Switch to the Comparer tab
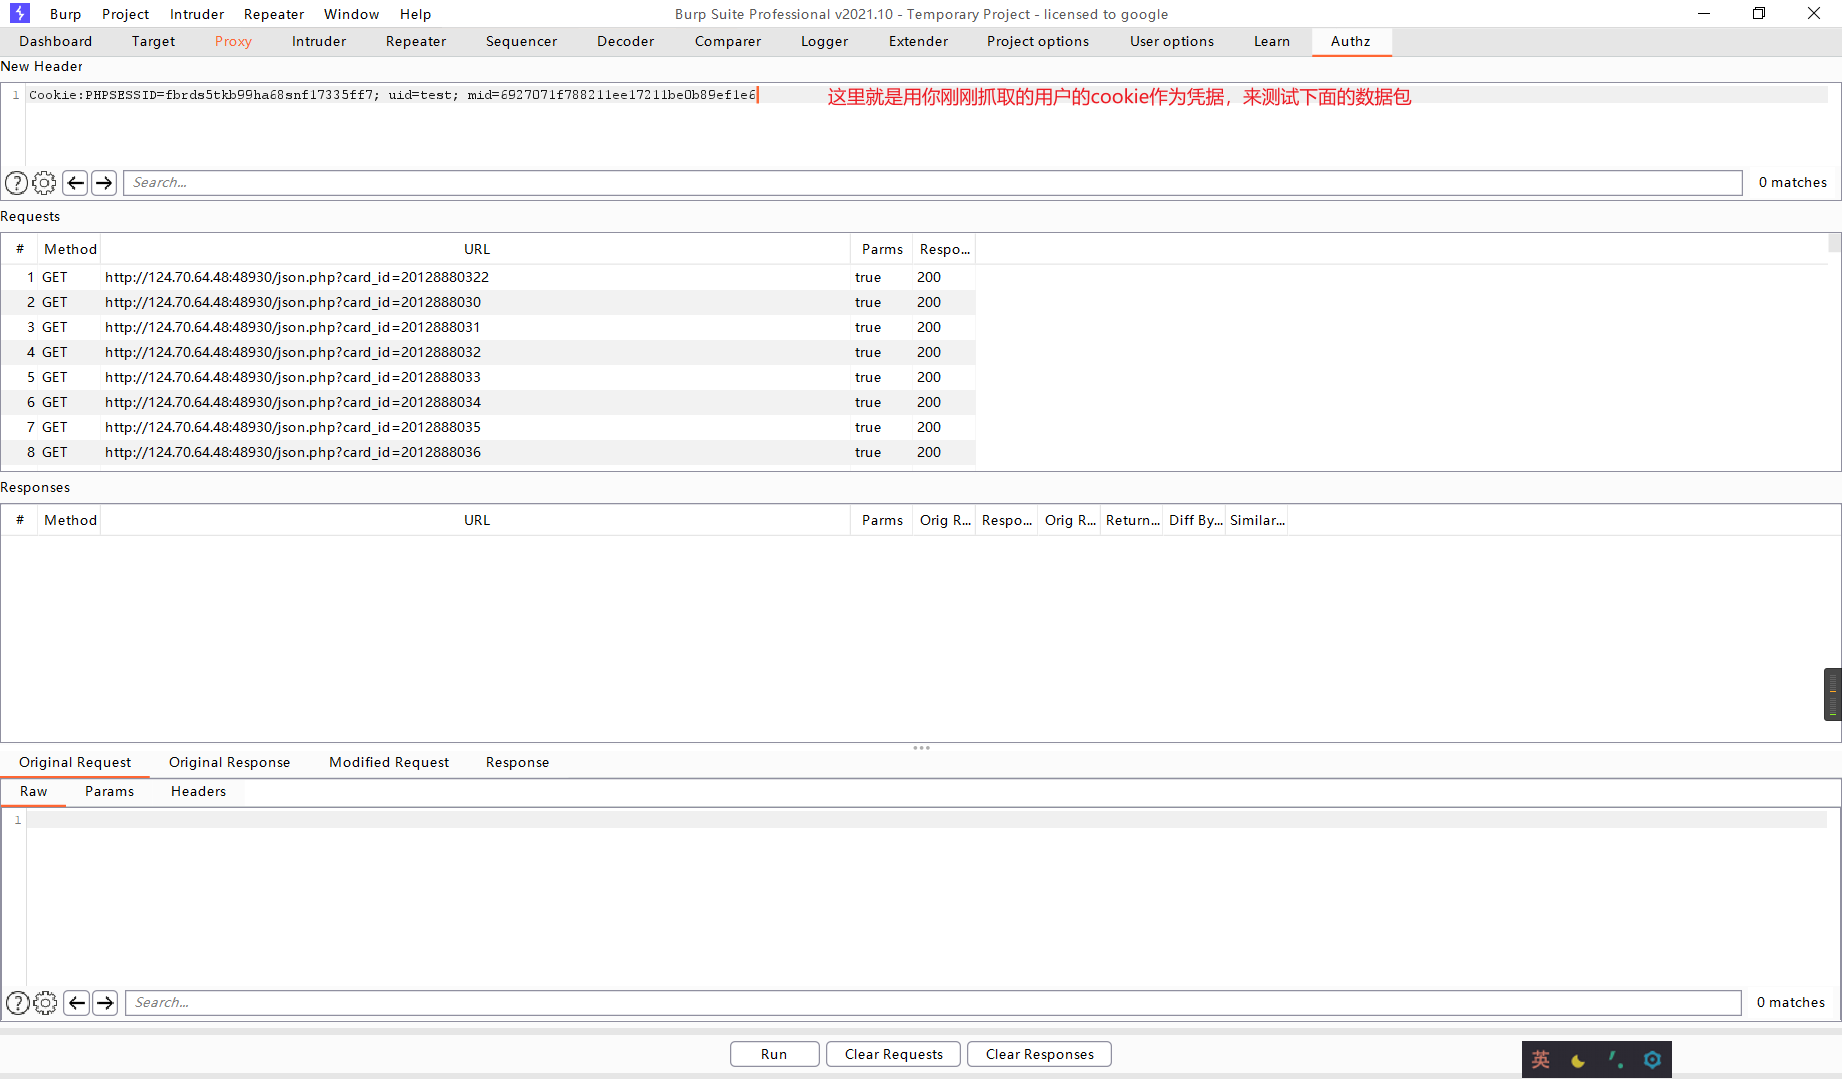The height and width of the screenshot is (1080, 1842). 728,42
